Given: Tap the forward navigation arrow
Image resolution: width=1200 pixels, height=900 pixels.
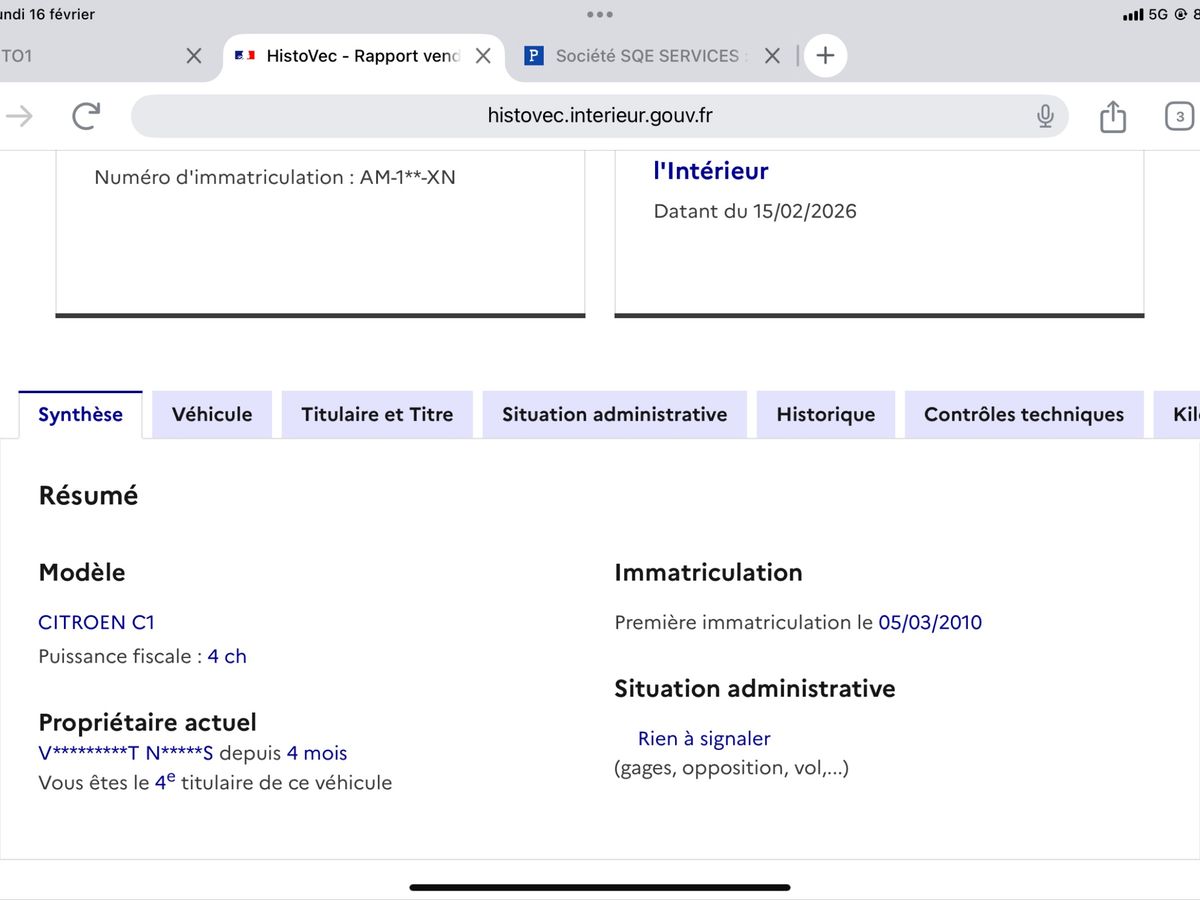Looking at the screenshot, I should click(19, 116).
